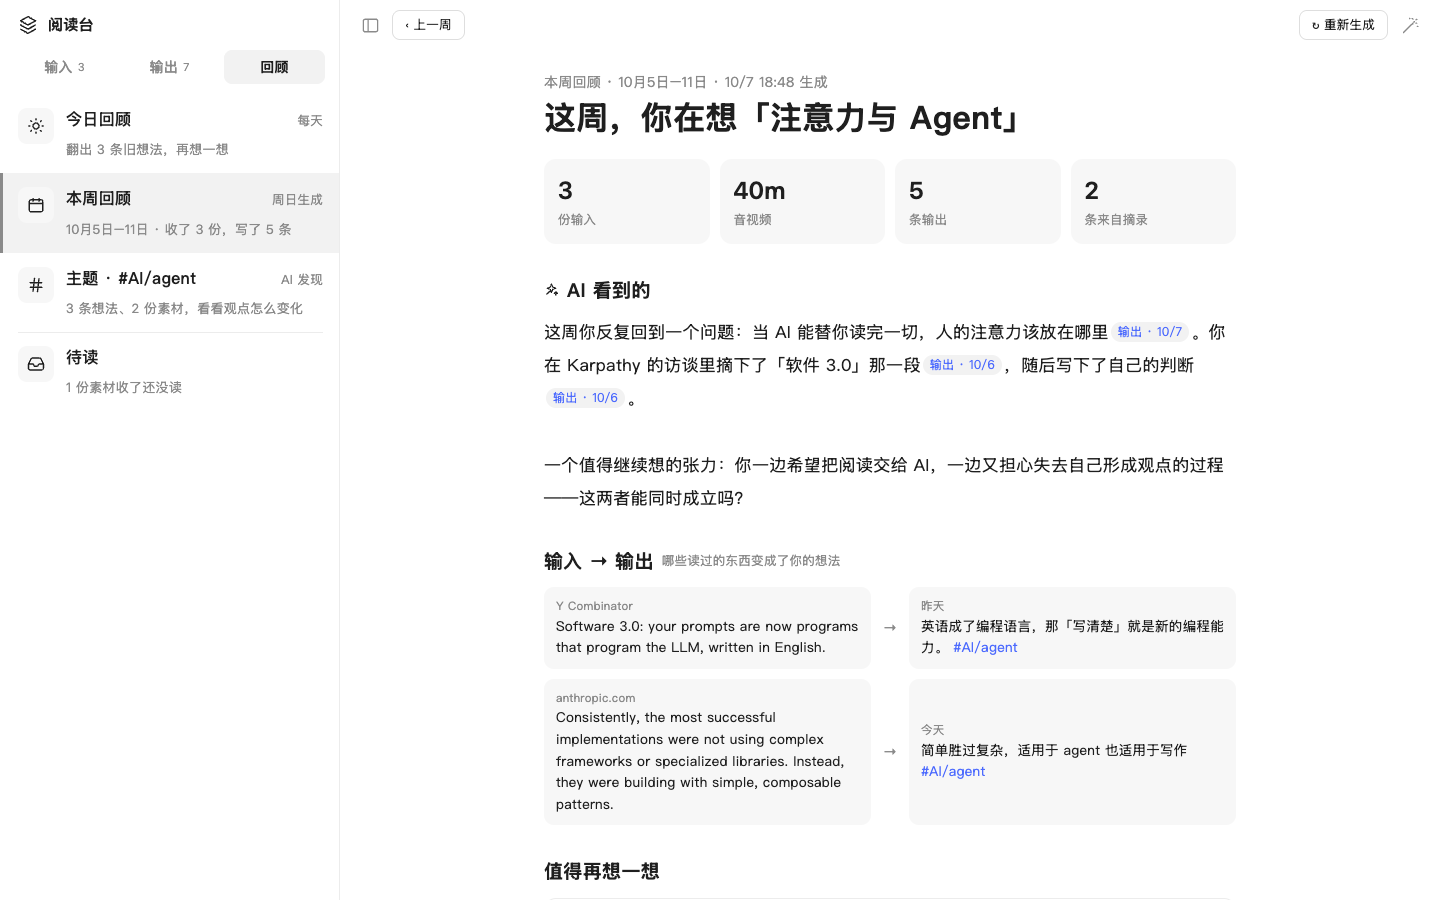Click the 重新生成 regenerate button

[1343, 25]
